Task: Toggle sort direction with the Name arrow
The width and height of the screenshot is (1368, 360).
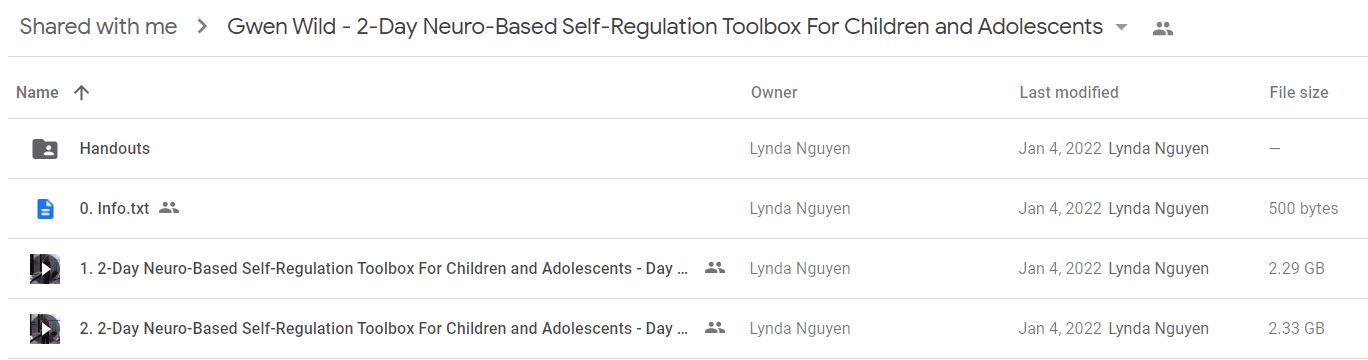Action: pyautogui.click(x=82, y=92)
